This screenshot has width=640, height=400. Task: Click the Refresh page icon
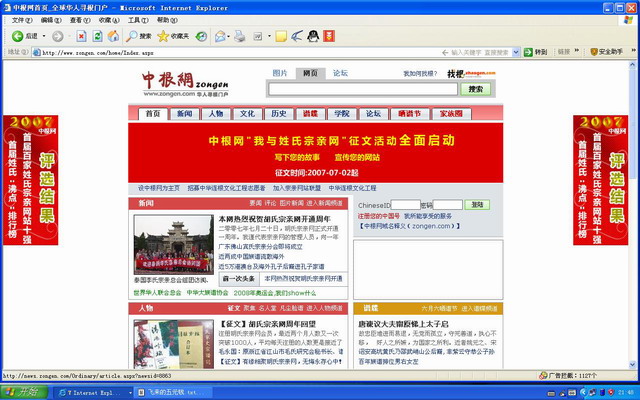(97, 36)
